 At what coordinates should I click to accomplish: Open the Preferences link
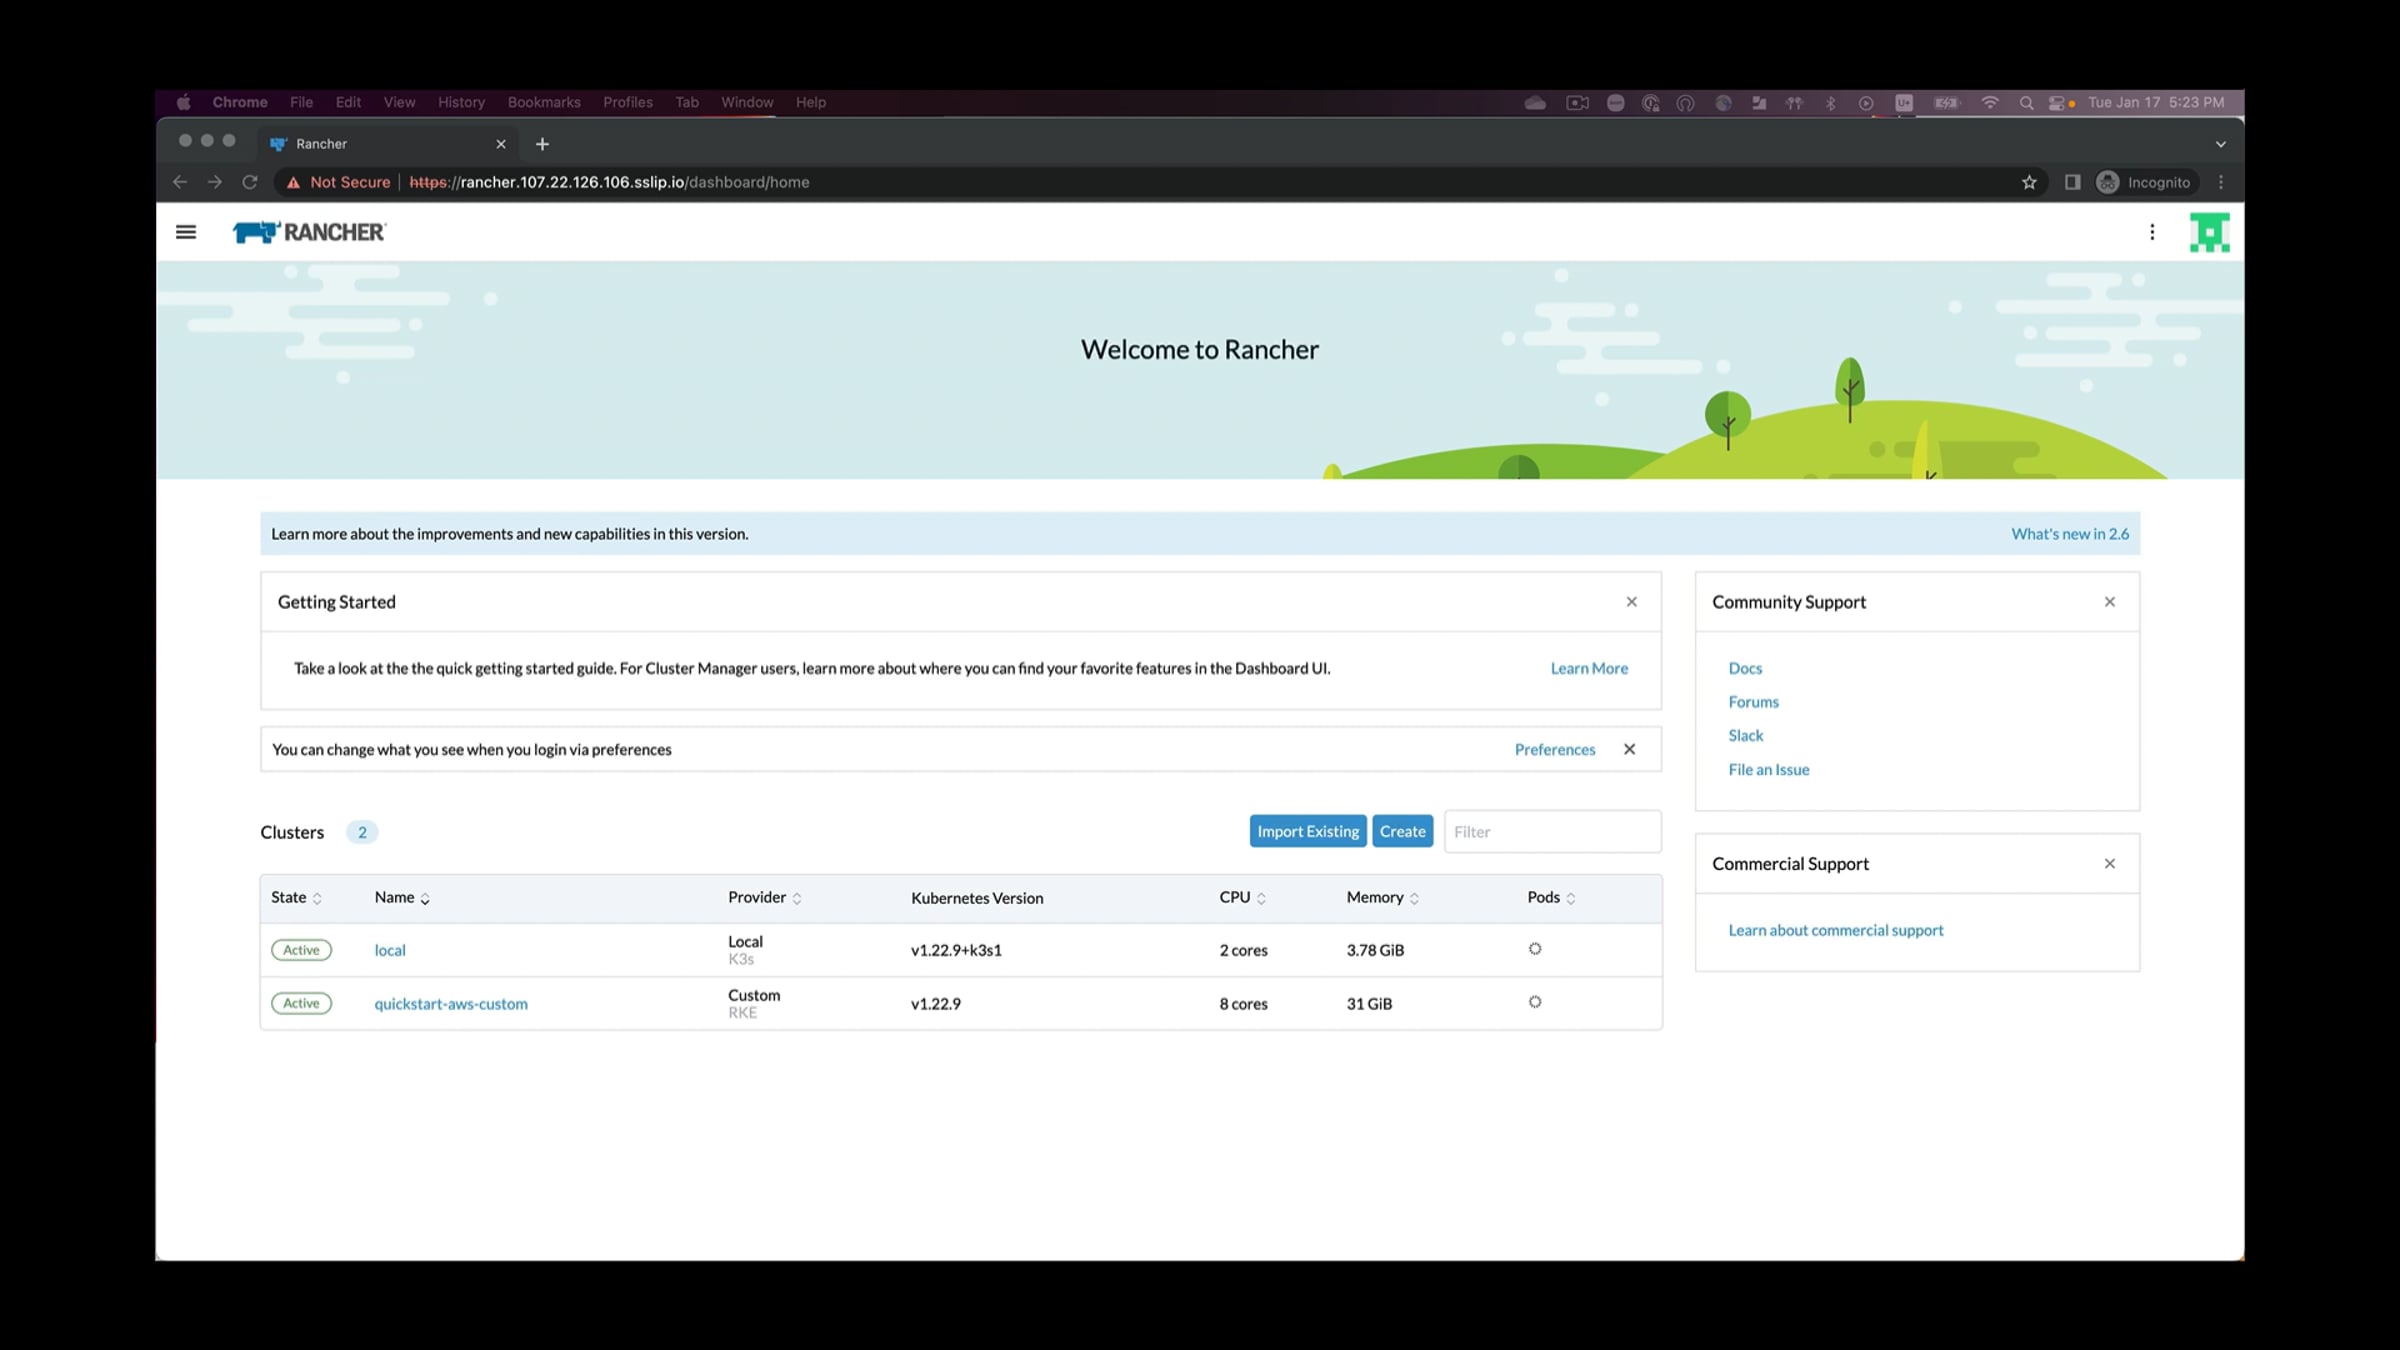coord(1555,750)
